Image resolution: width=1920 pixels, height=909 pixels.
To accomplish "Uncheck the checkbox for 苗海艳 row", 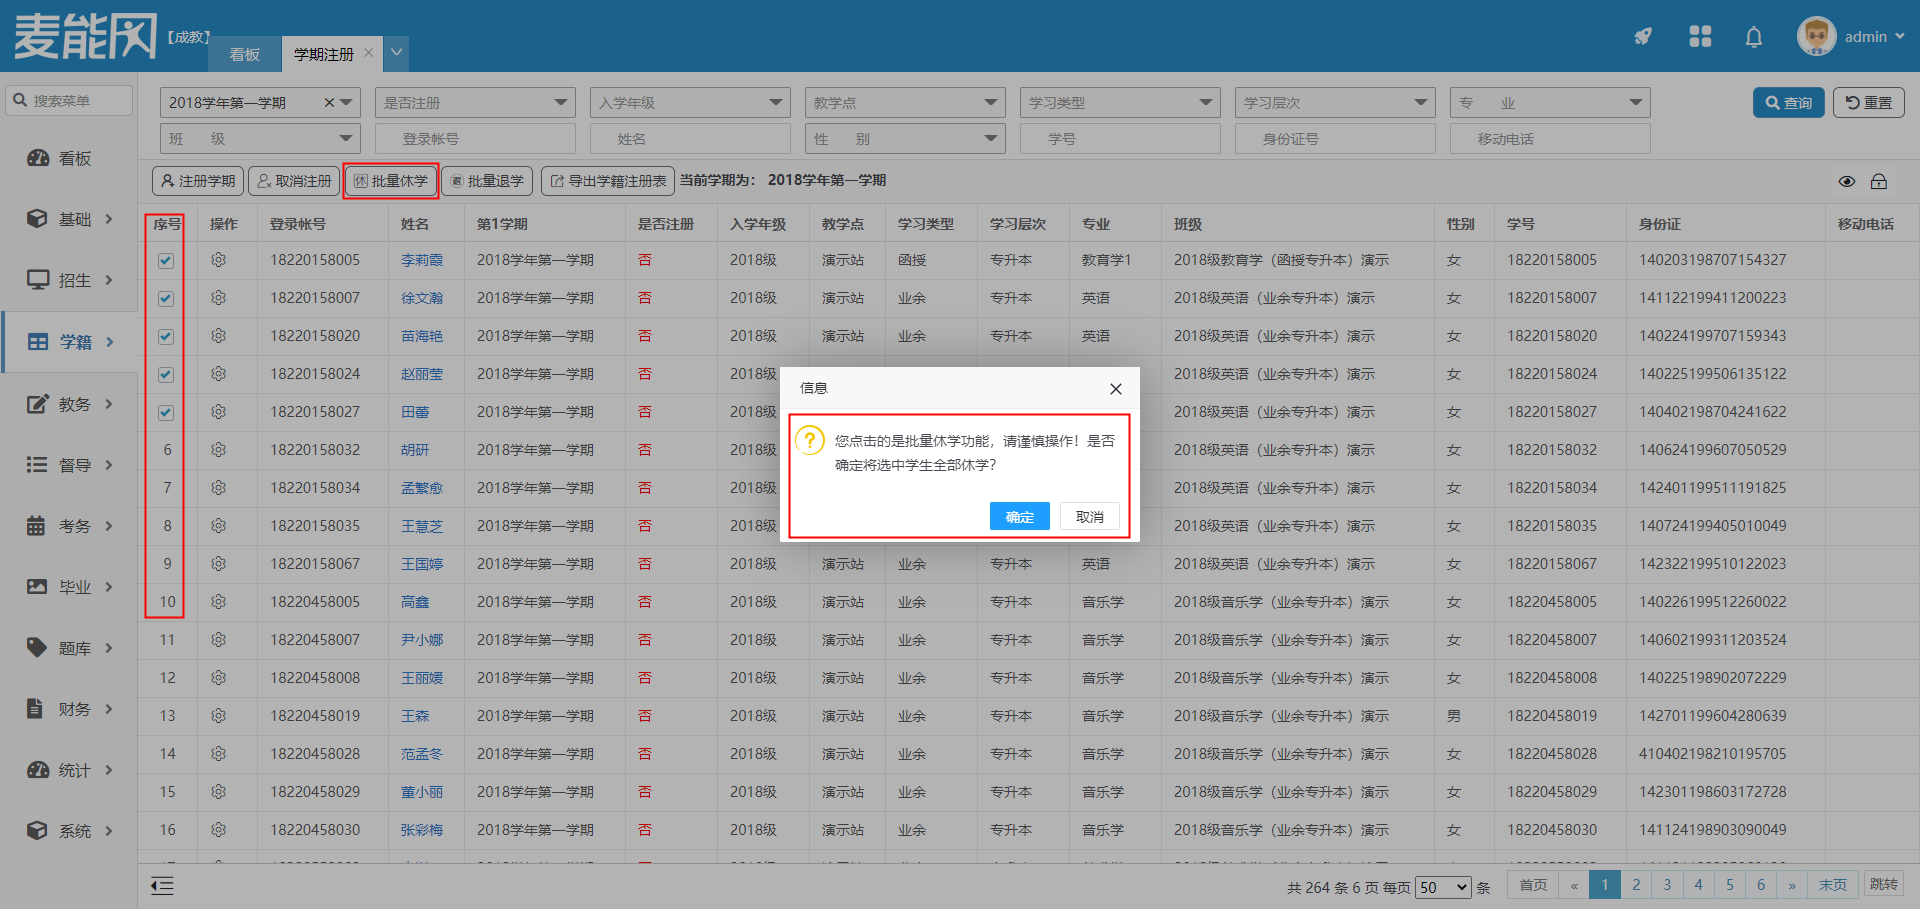I will (166, 337).
